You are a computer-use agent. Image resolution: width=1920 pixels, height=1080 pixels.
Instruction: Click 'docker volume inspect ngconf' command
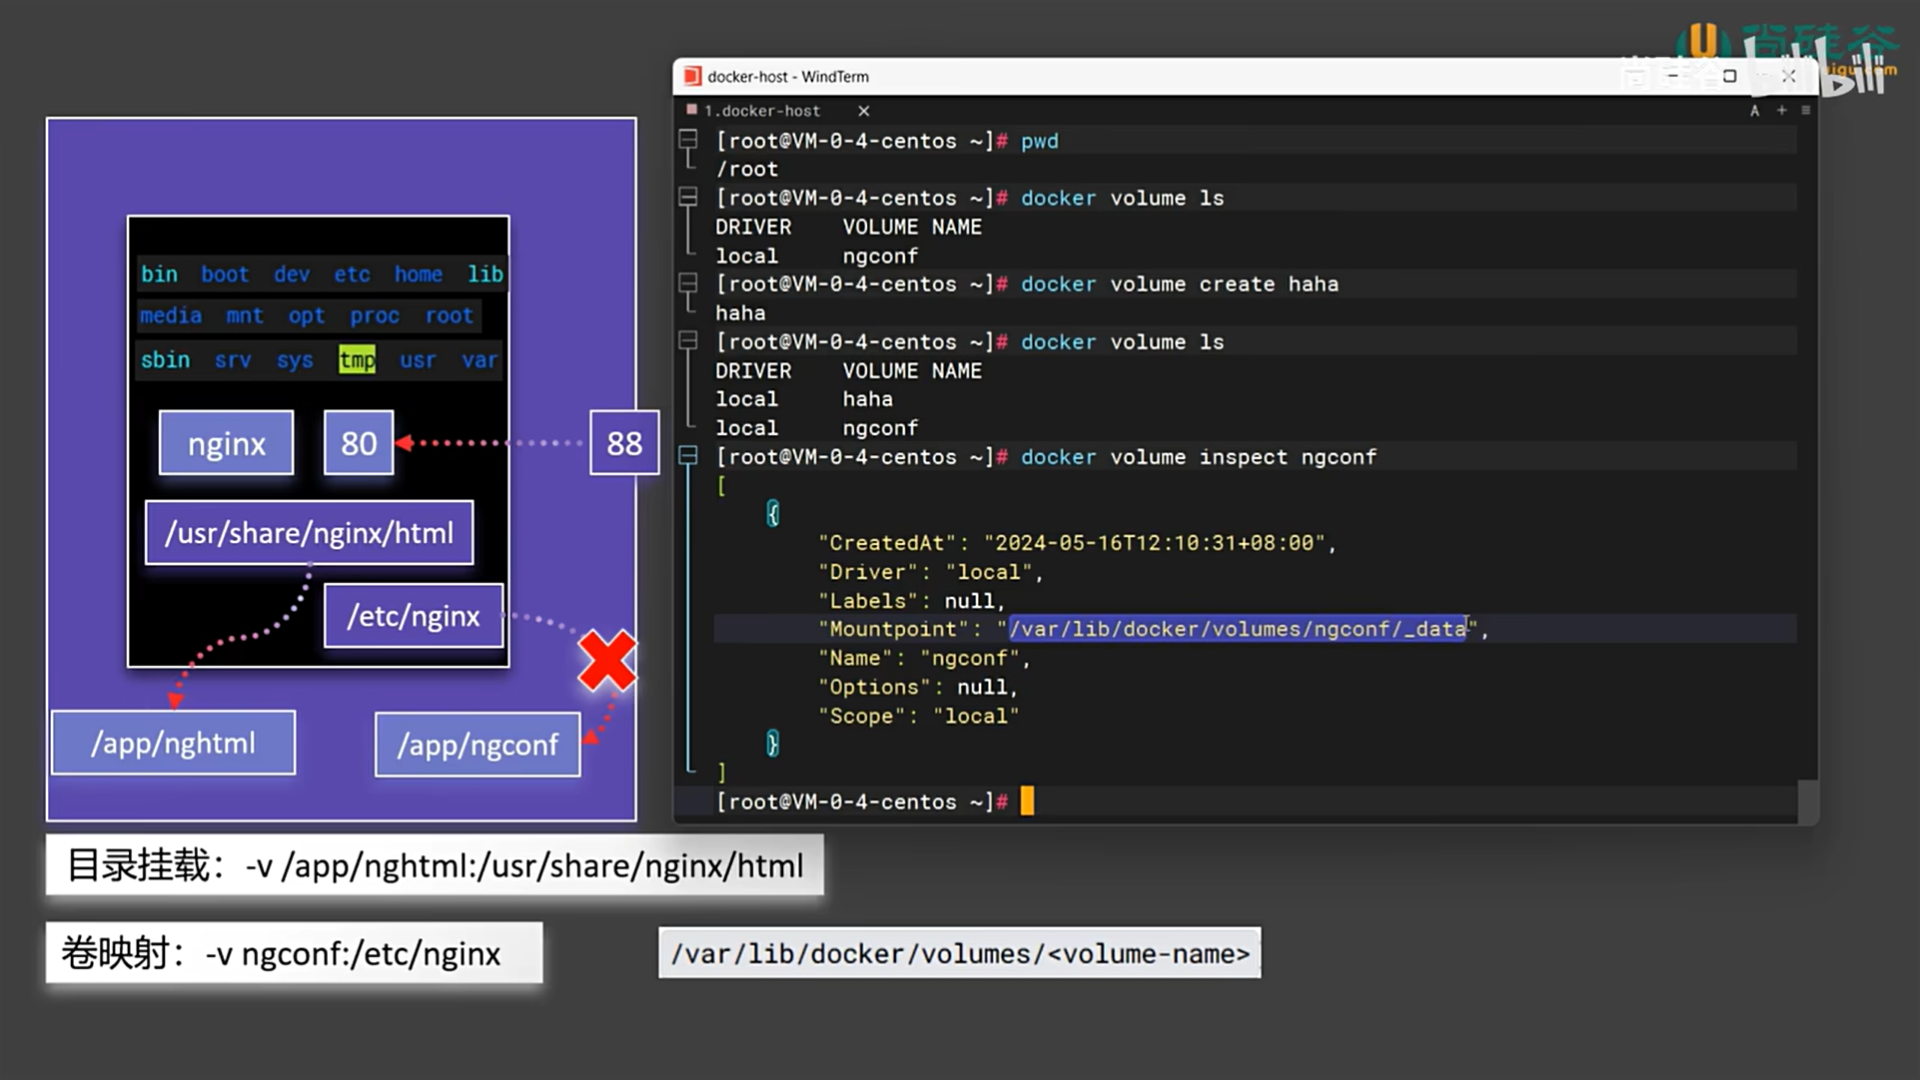coord(1198,457)
